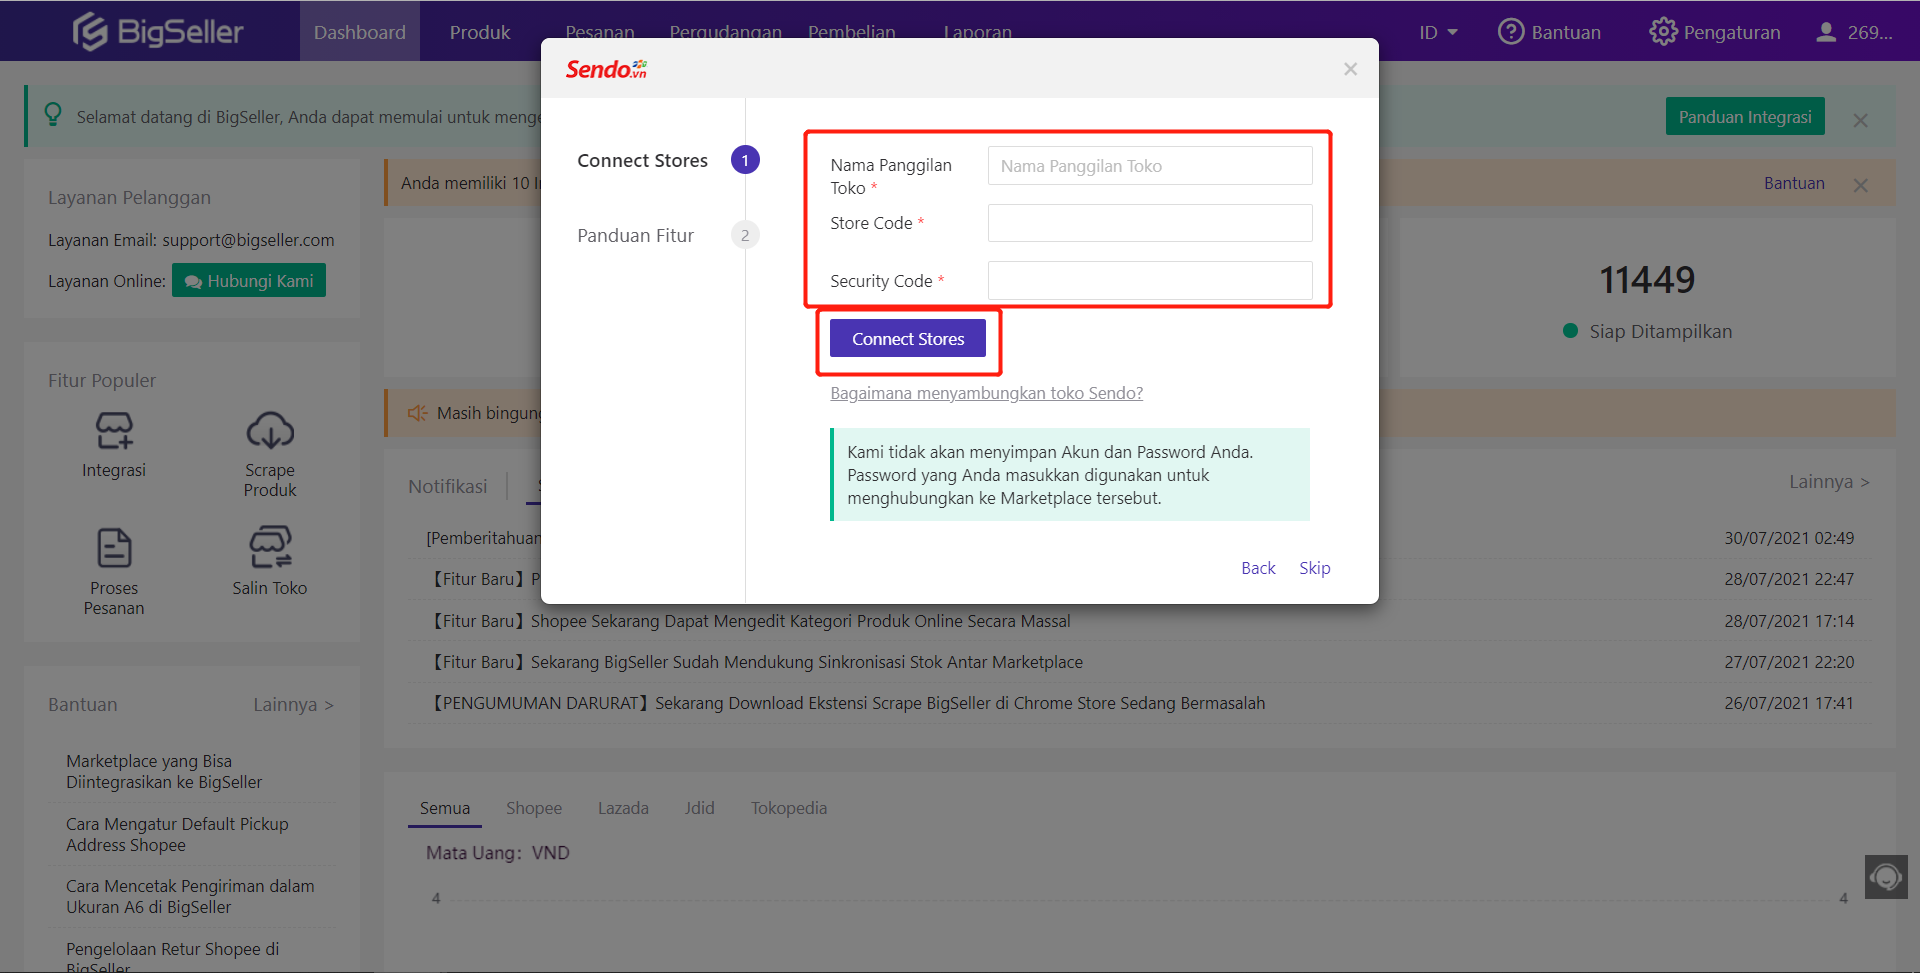Click the lightbulb tip icon
Screen dimensions: 1920x973
(53, 115)
